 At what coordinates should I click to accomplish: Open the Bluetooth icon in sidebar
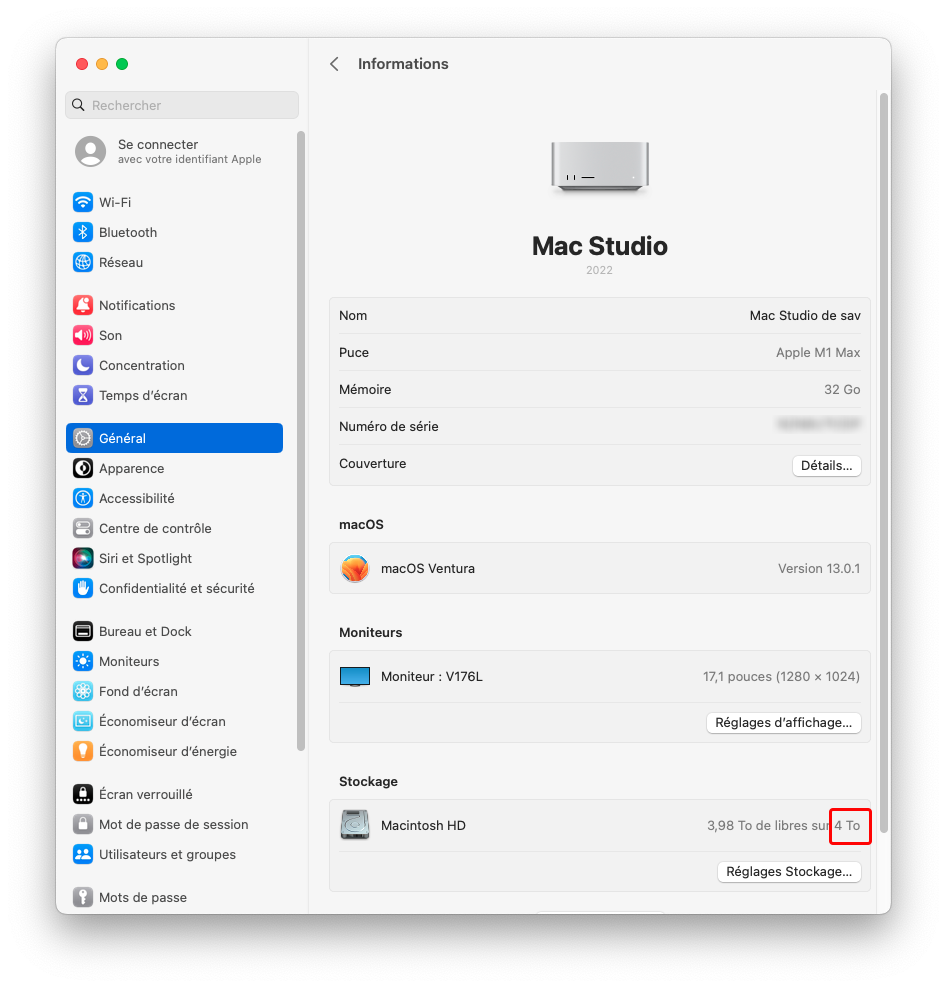pos(83,233)
